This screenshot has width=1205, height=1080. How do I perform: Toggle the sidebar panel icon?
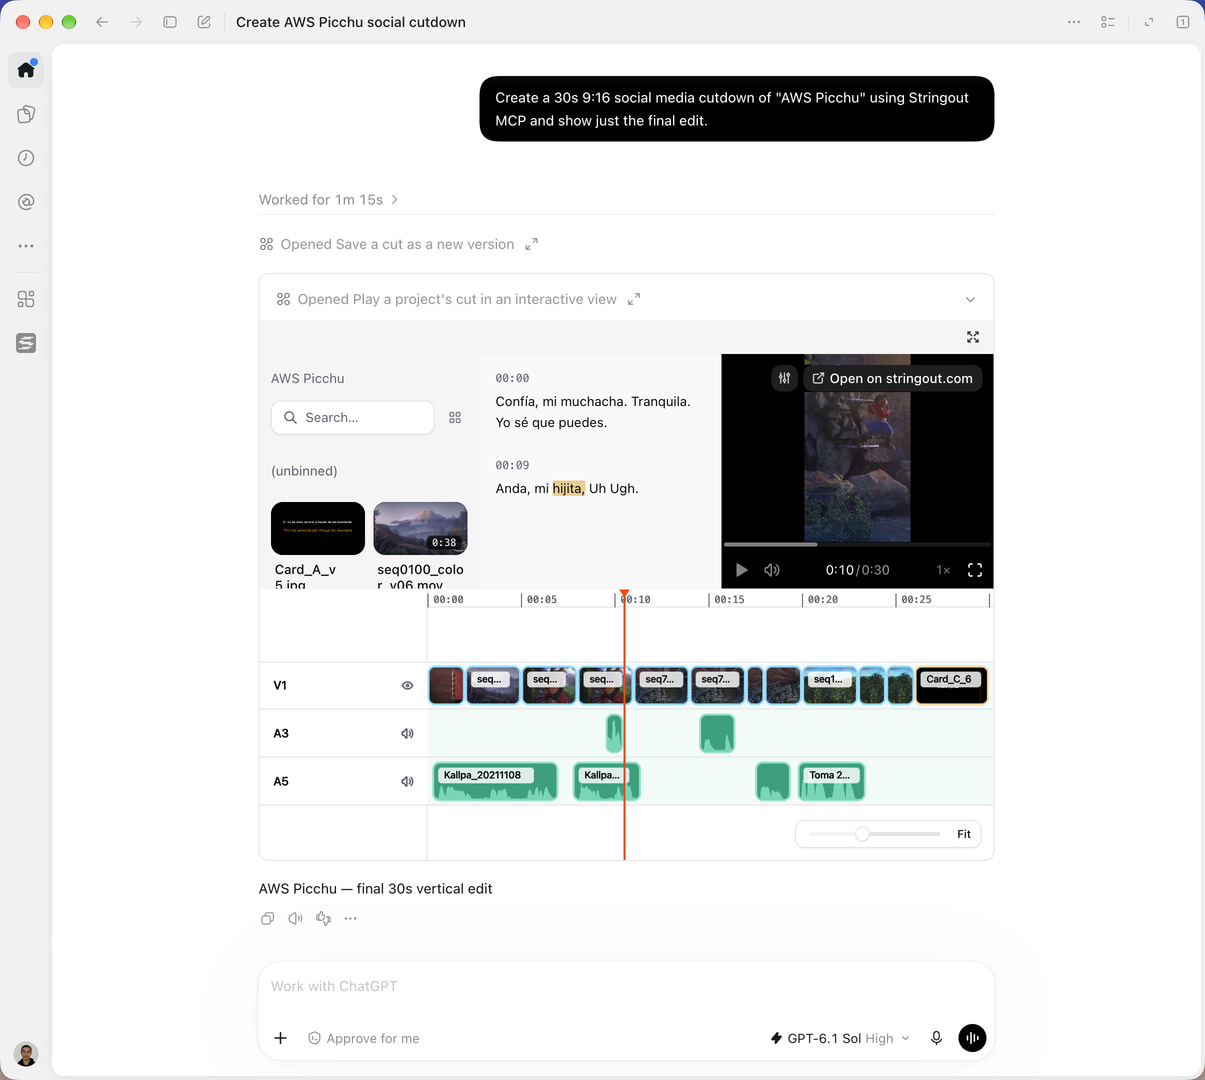[x=170, y=22]
